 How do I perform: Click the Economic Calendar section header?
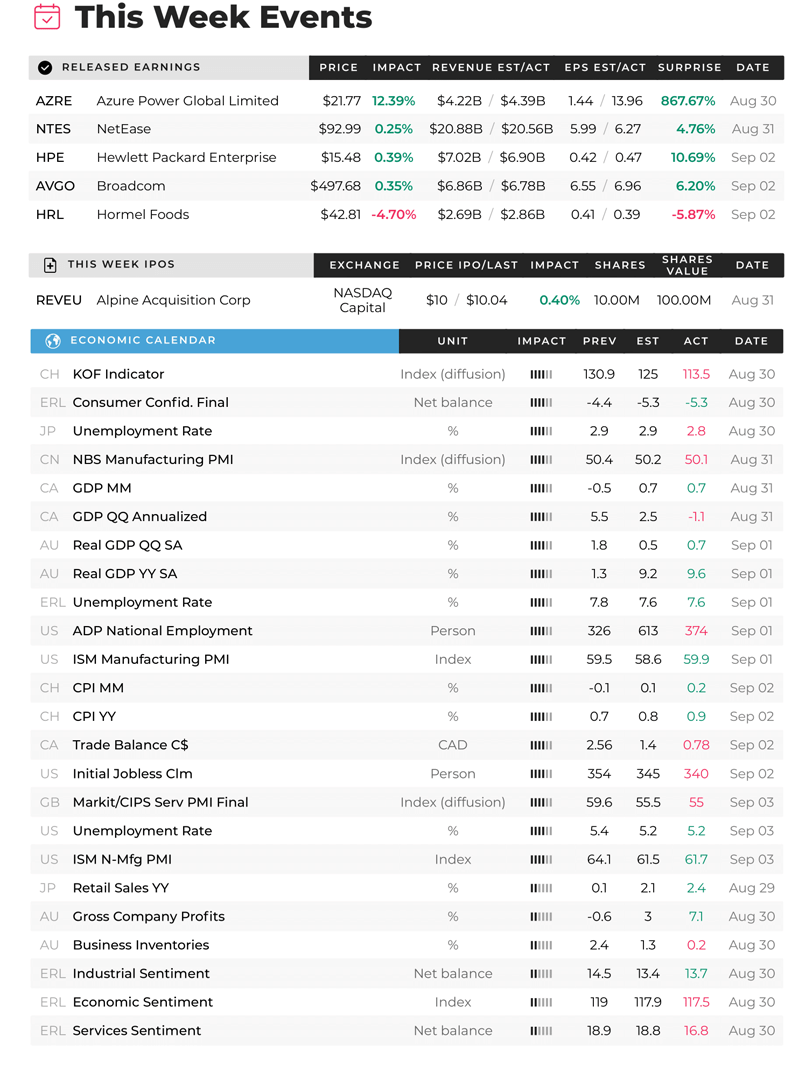click(215, 341)
